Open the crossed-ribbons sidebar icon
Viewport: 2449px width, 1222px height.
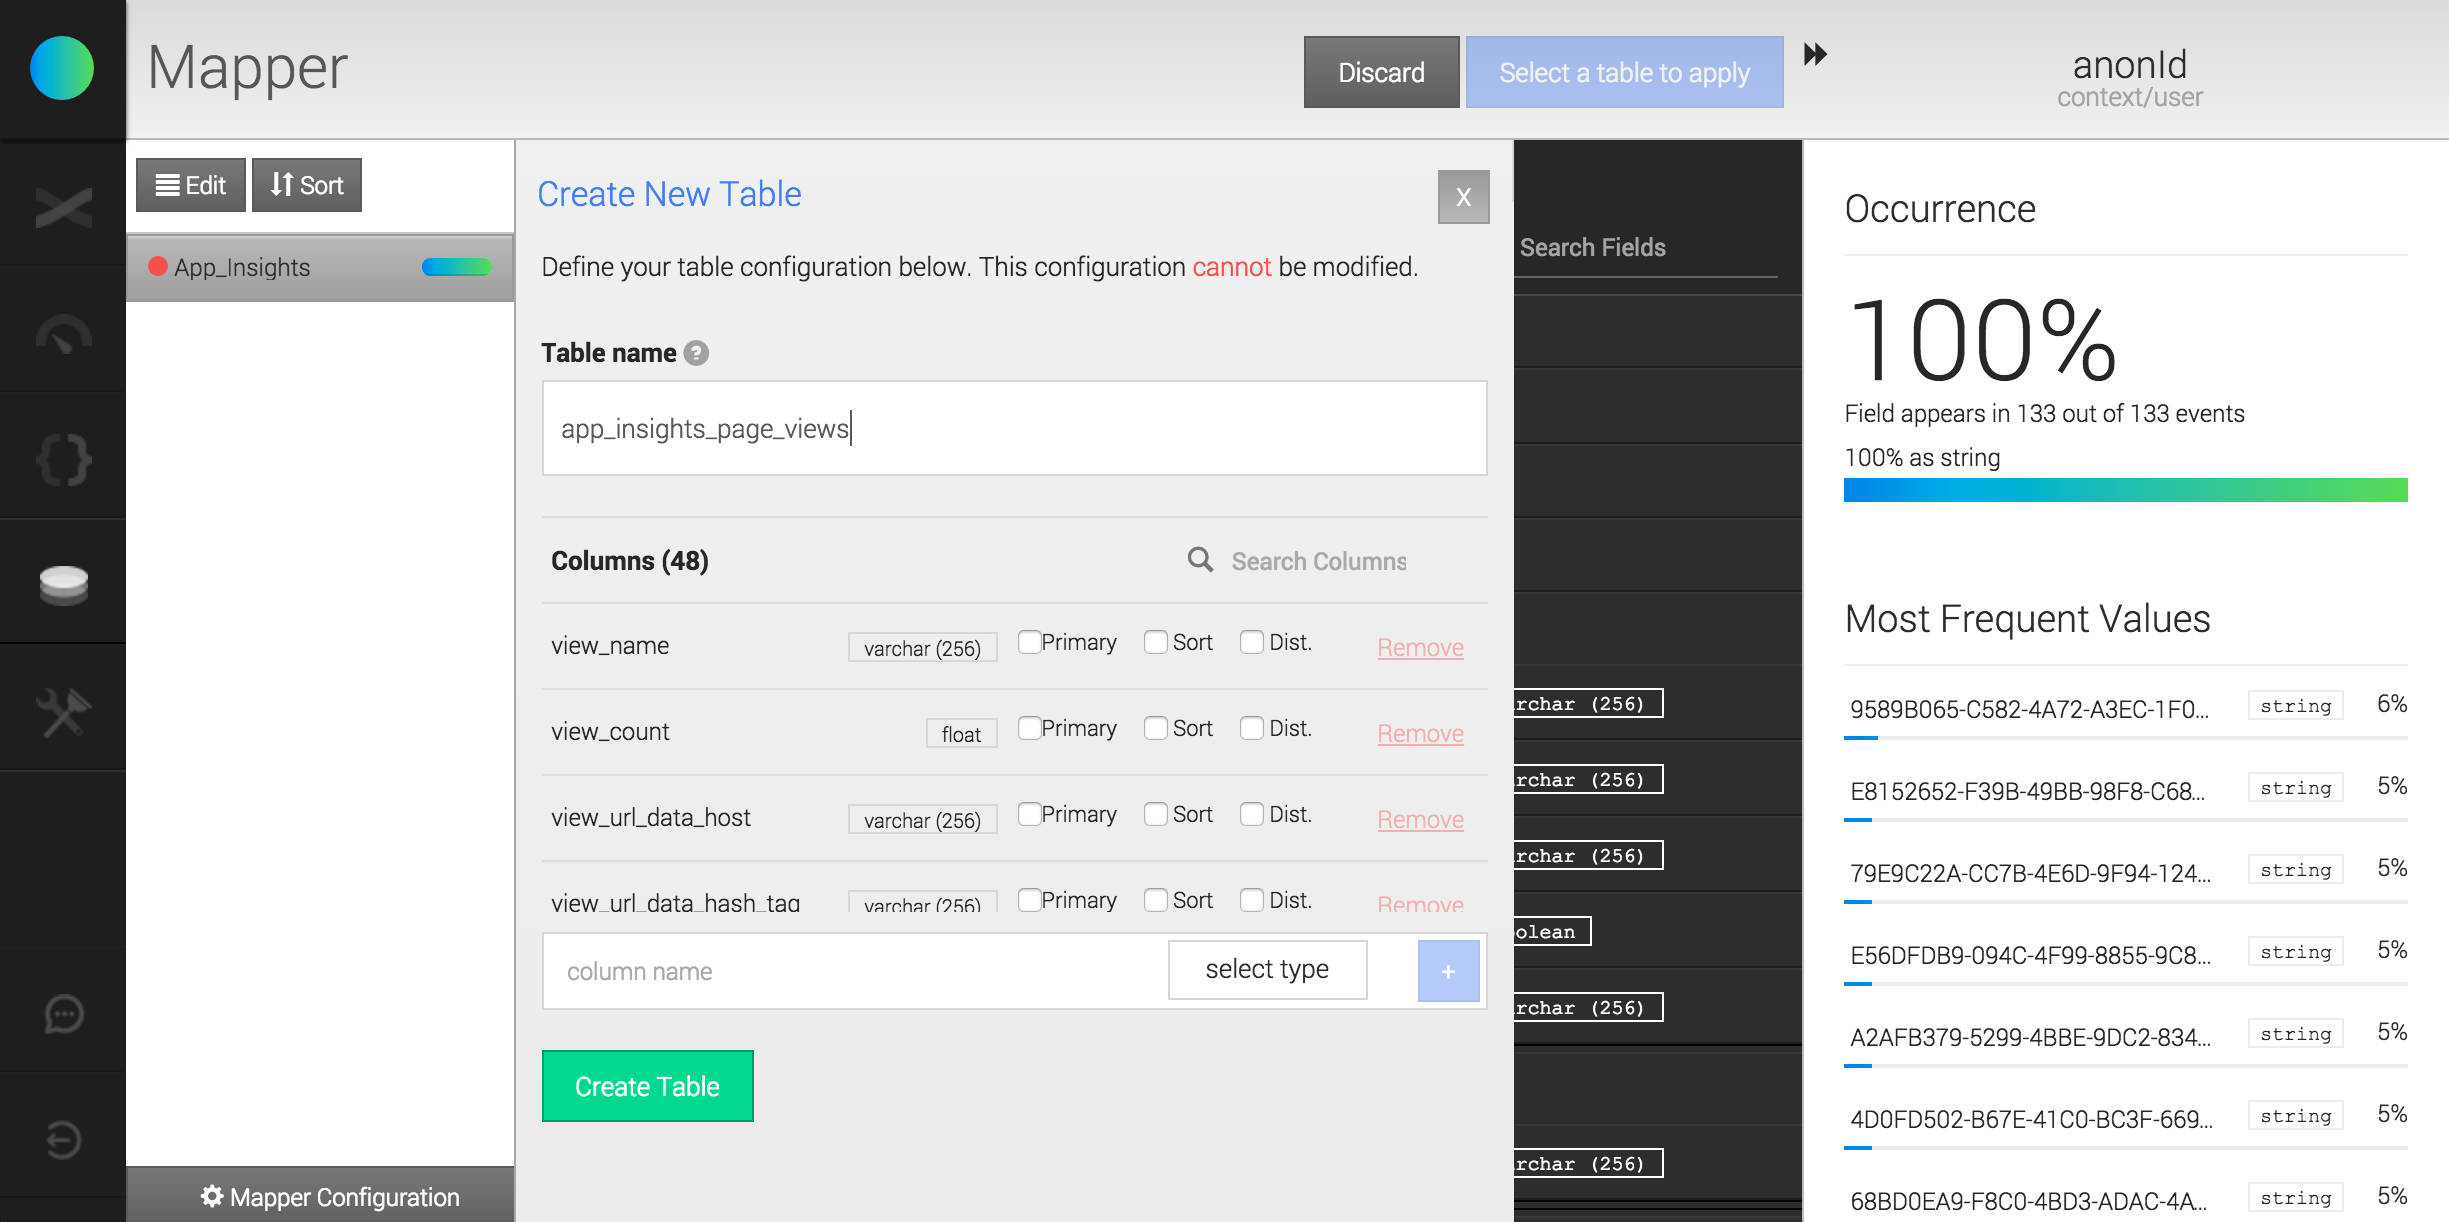pos(63,208)
